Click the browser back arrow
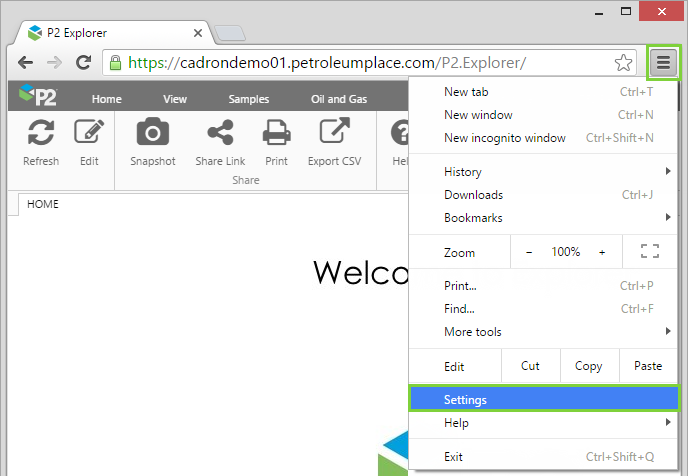This screenshot has width=688, height=476. [25, 63]
